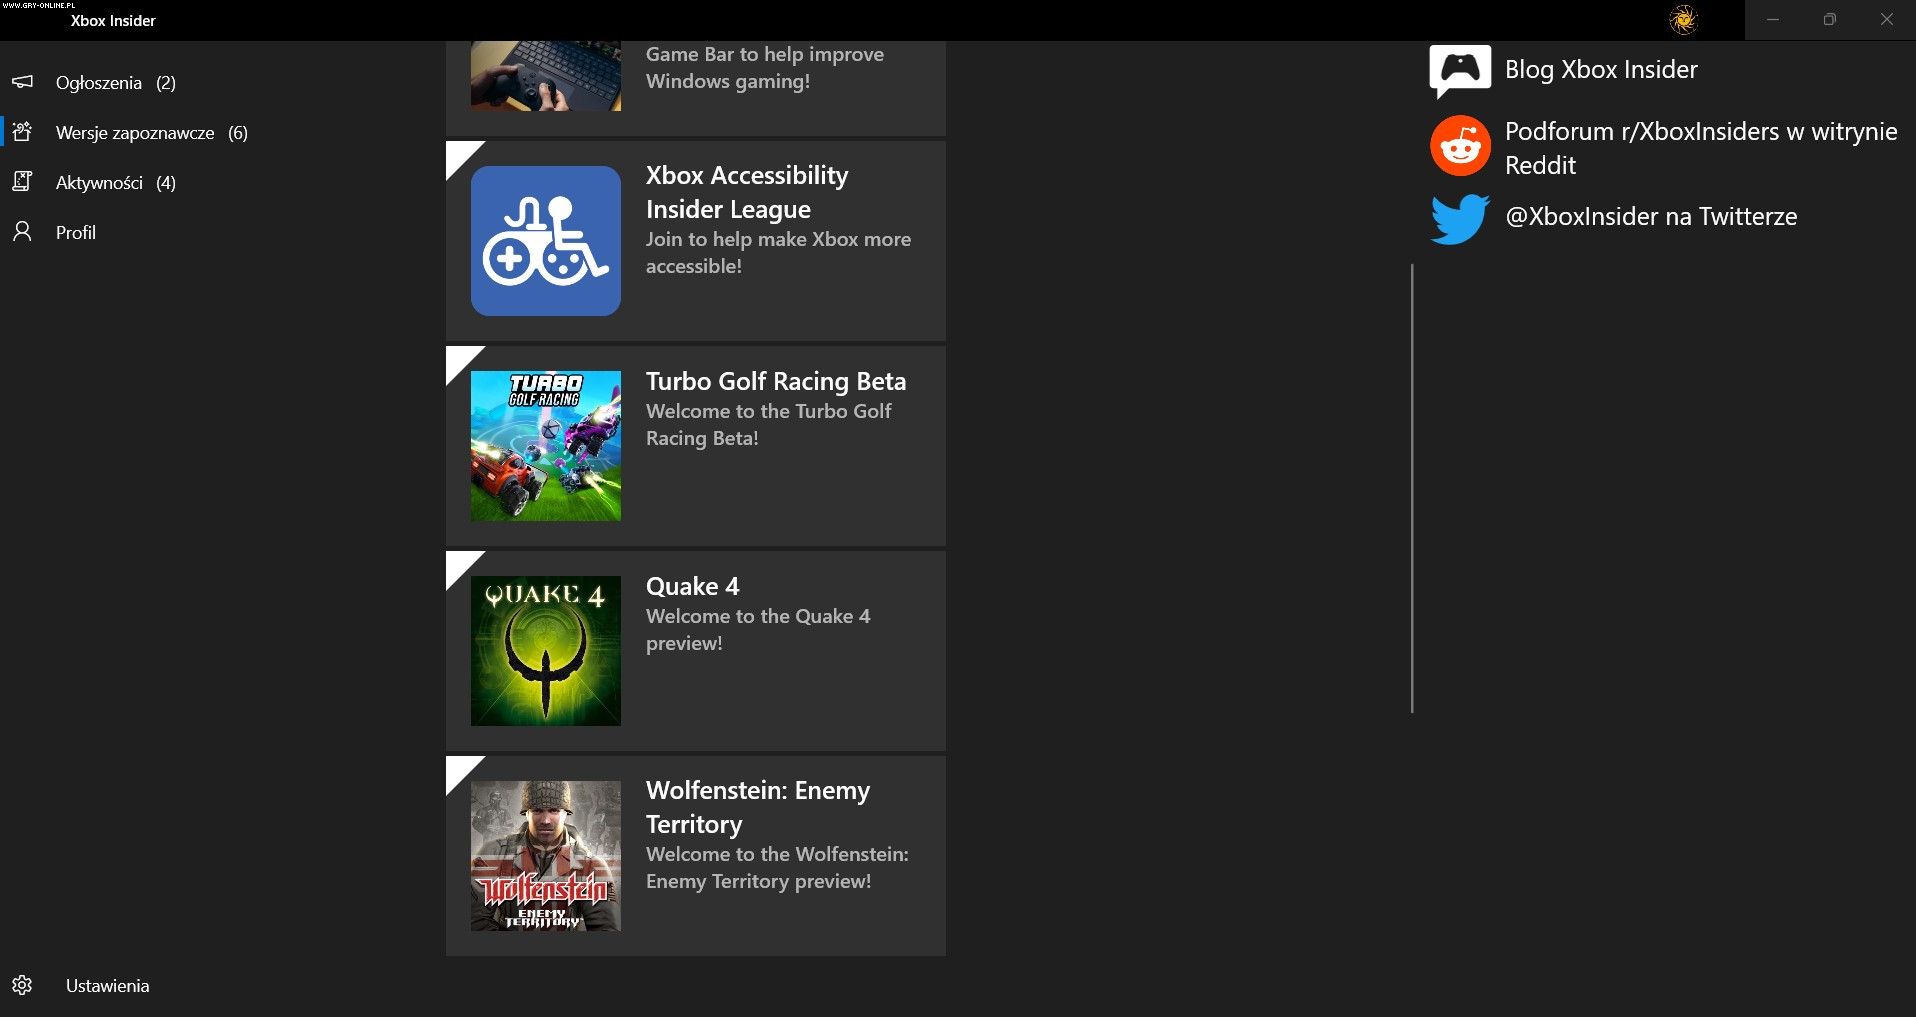Click 'Join to help make Xbox more accessible!' text
This screenshot has width=1916, height=1017.
pos(778,253)
